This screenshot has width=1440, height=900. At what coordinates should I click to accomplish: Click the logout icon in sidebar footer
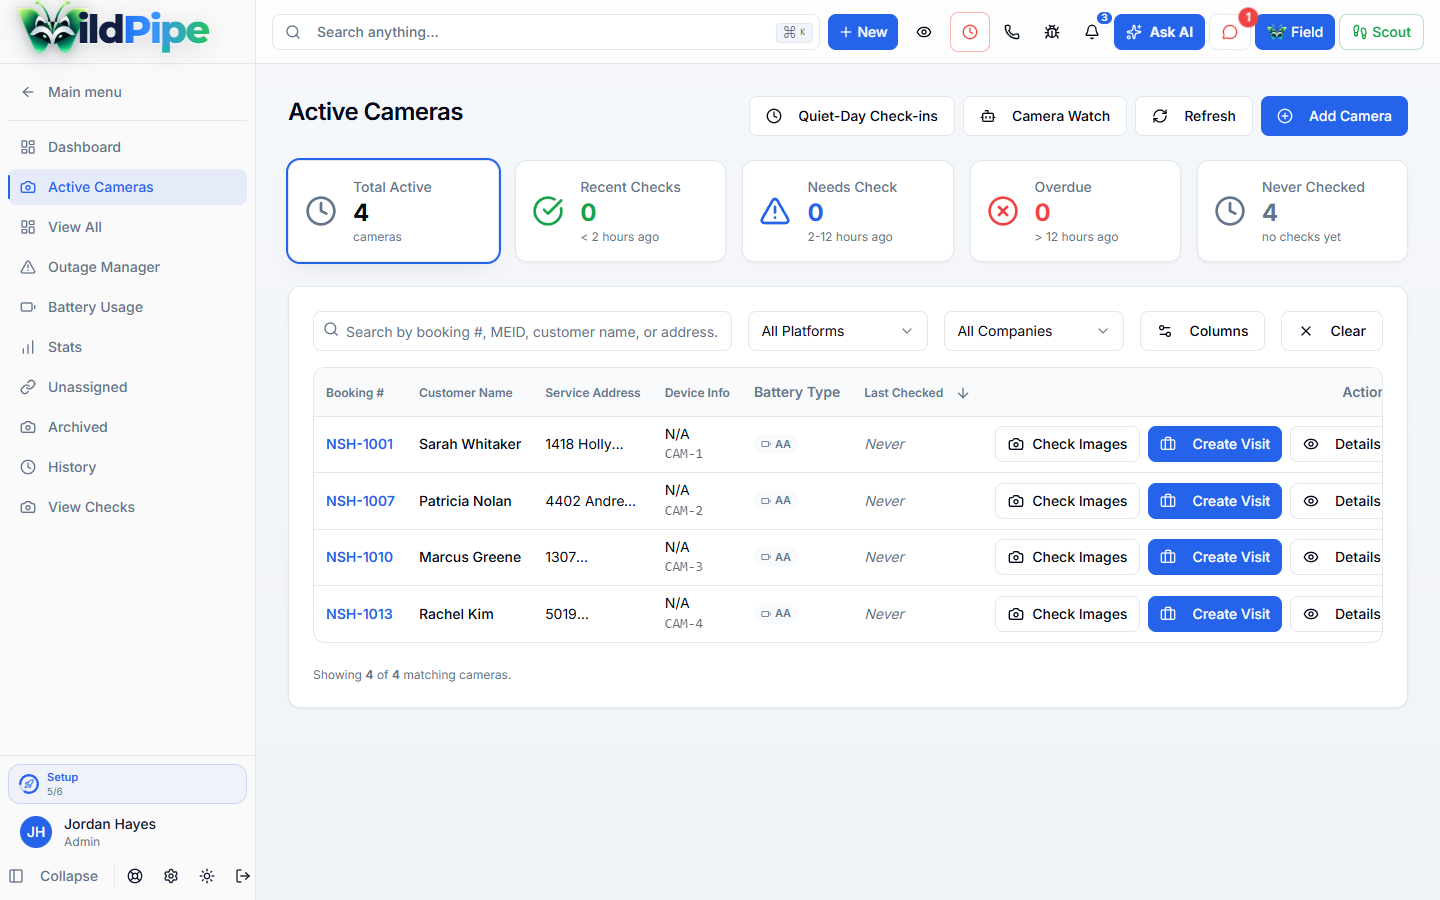243,876
